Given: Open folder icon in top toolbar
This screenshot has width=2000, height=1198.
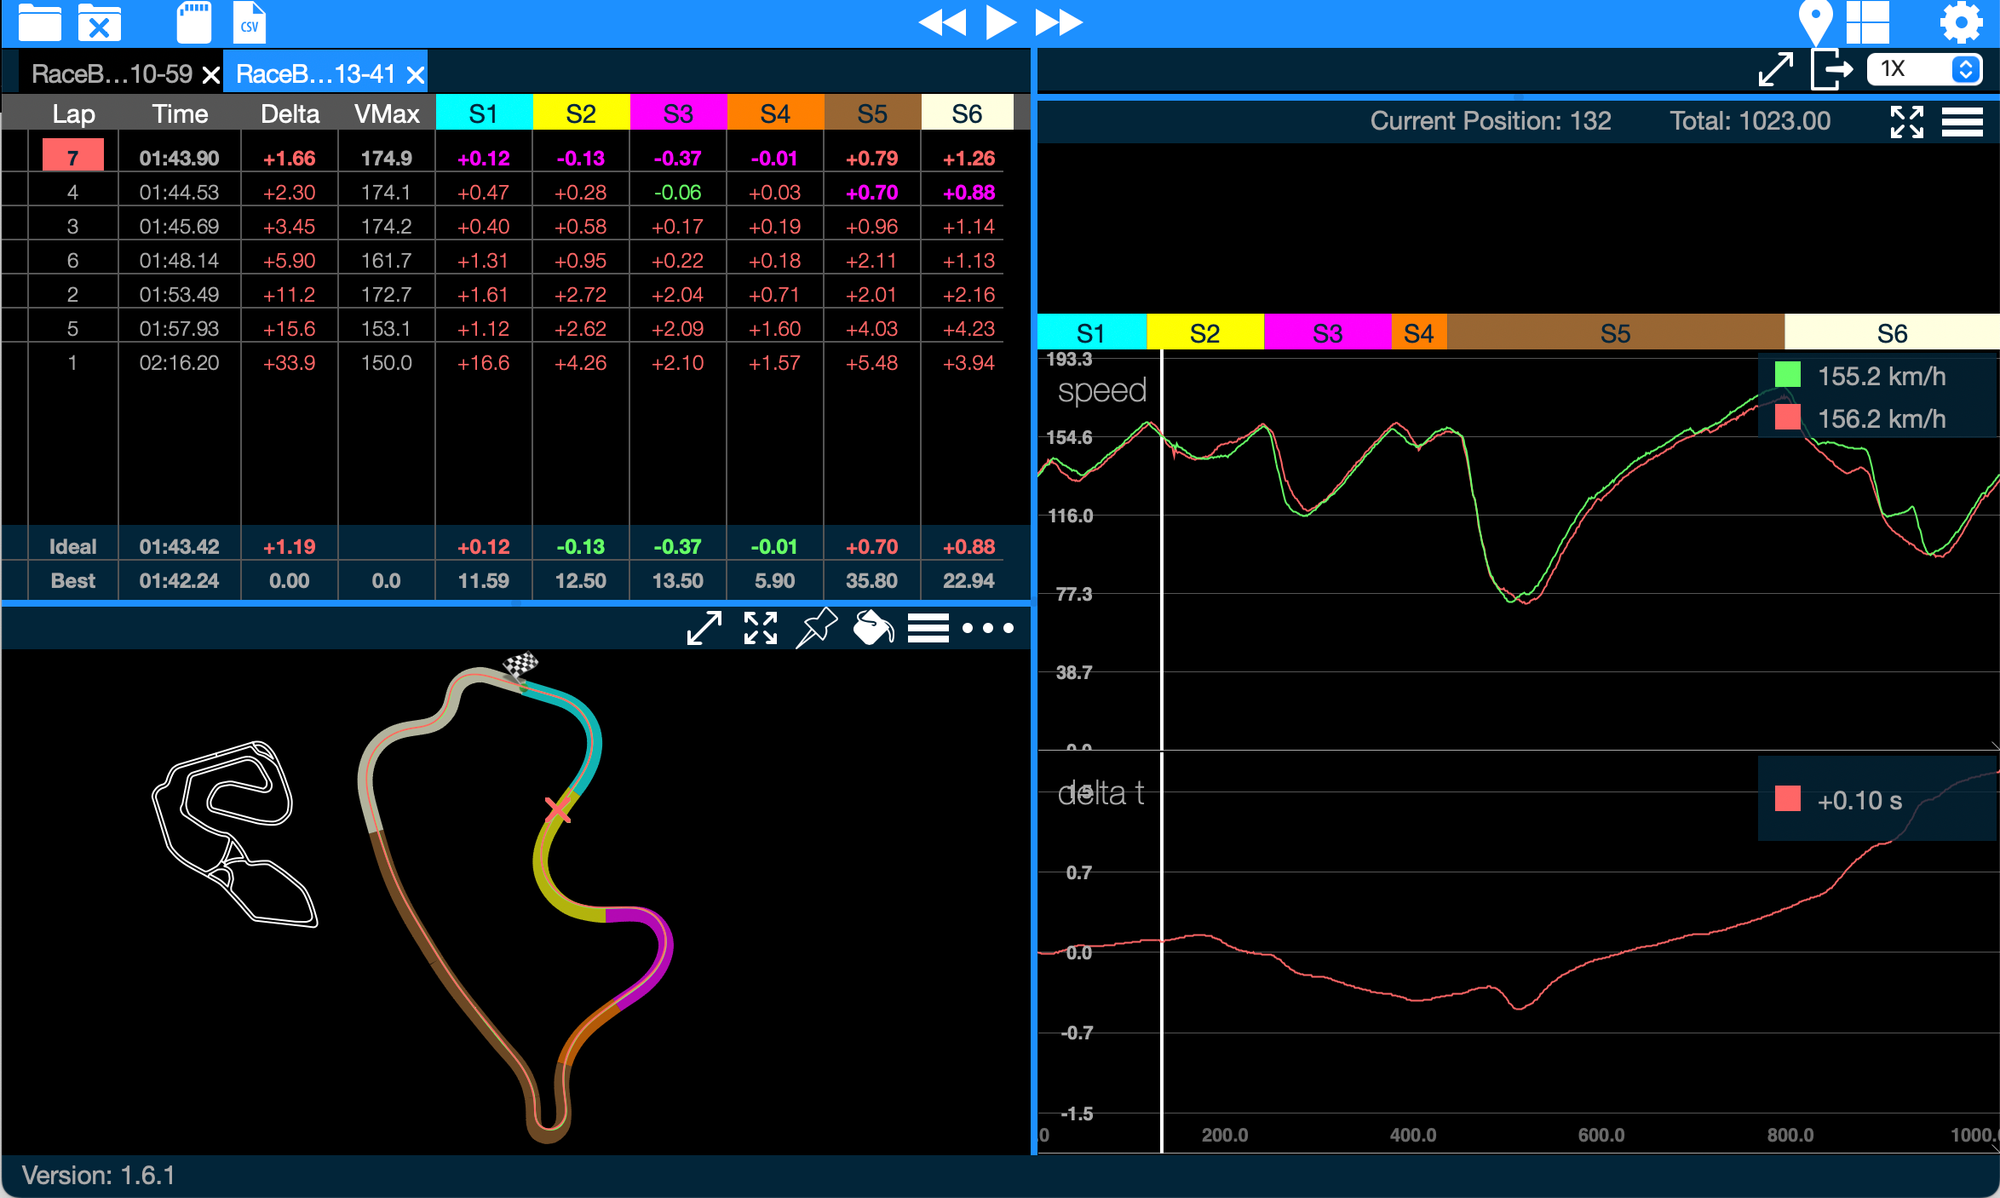Looking at the screenshot, I should 40,22.
